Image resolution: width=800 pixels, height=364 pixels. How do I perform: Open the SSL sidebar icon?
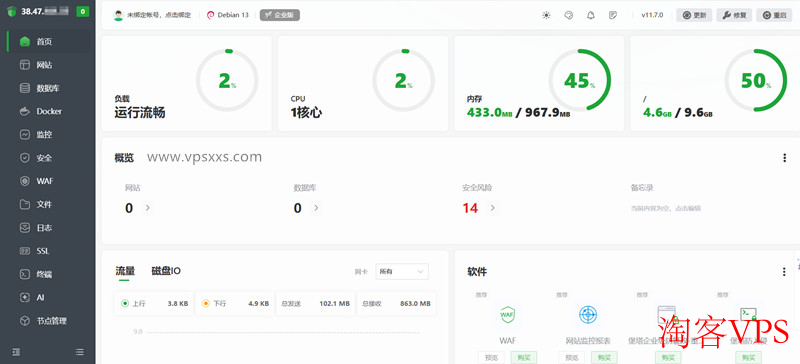(x=24, y=251)
